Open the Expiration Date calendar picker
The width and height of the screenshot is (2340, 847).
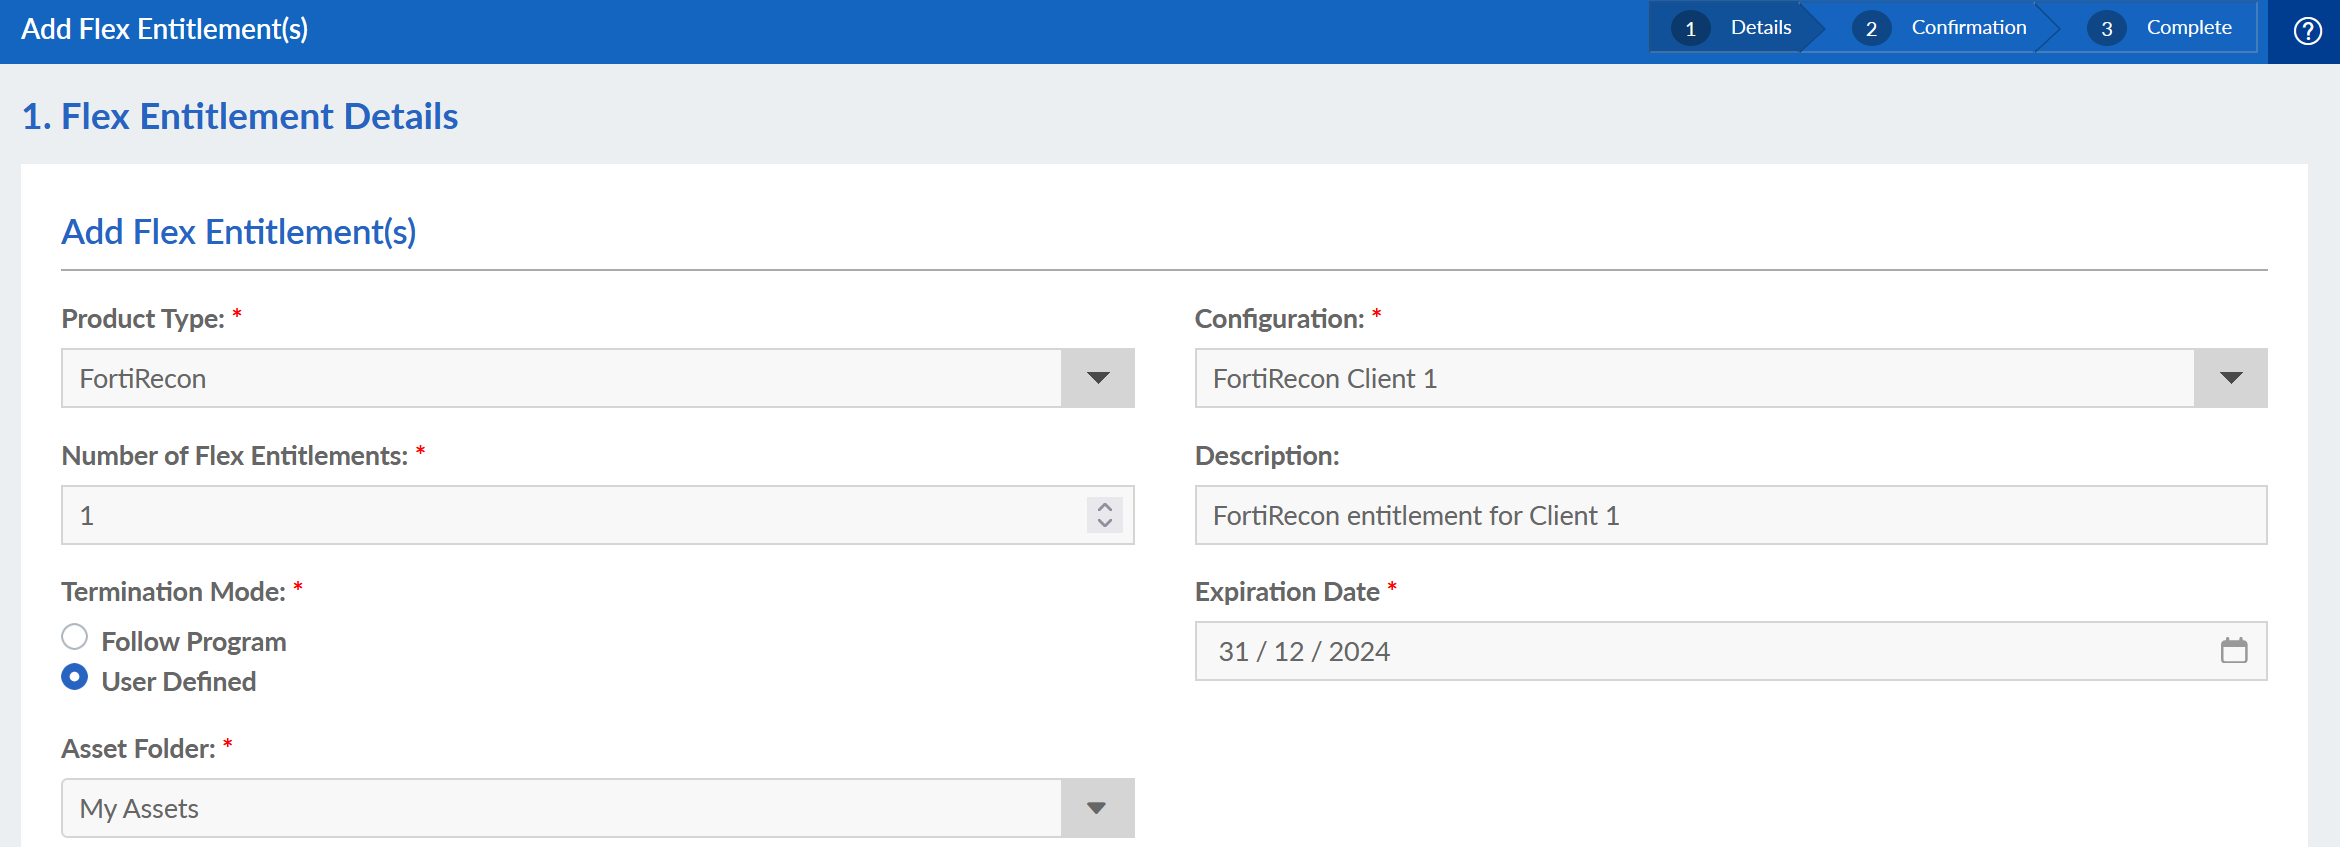2233,651
